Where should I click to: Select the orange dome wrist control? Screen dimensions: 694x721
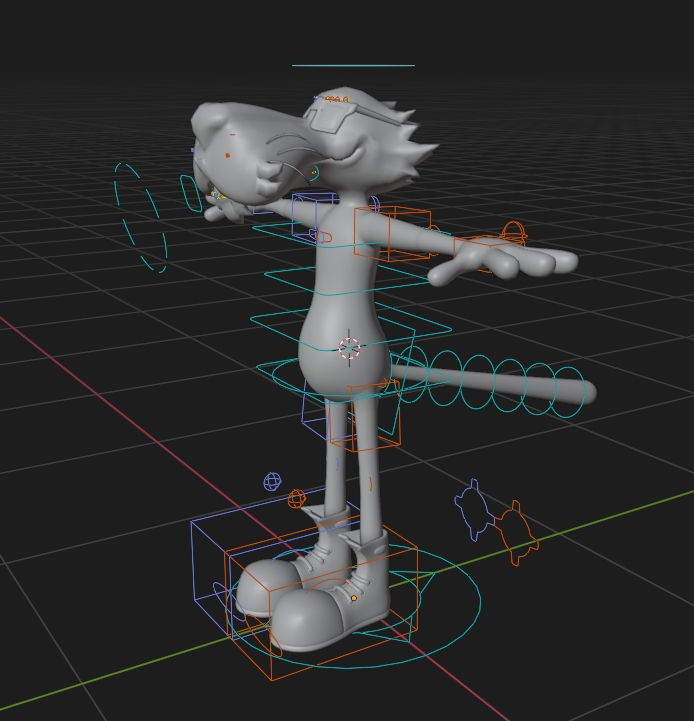tap(514, 232)
